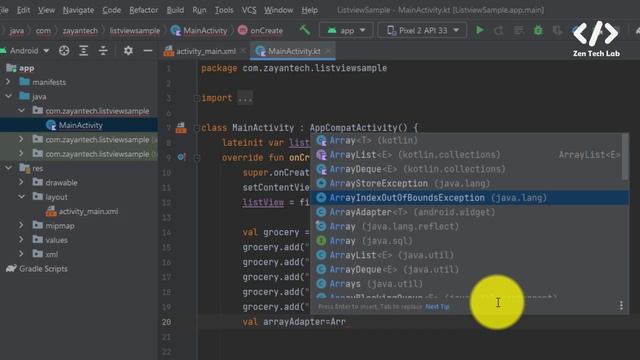
Task: Click the Apply Changes rerun icon
Action: 498,31
